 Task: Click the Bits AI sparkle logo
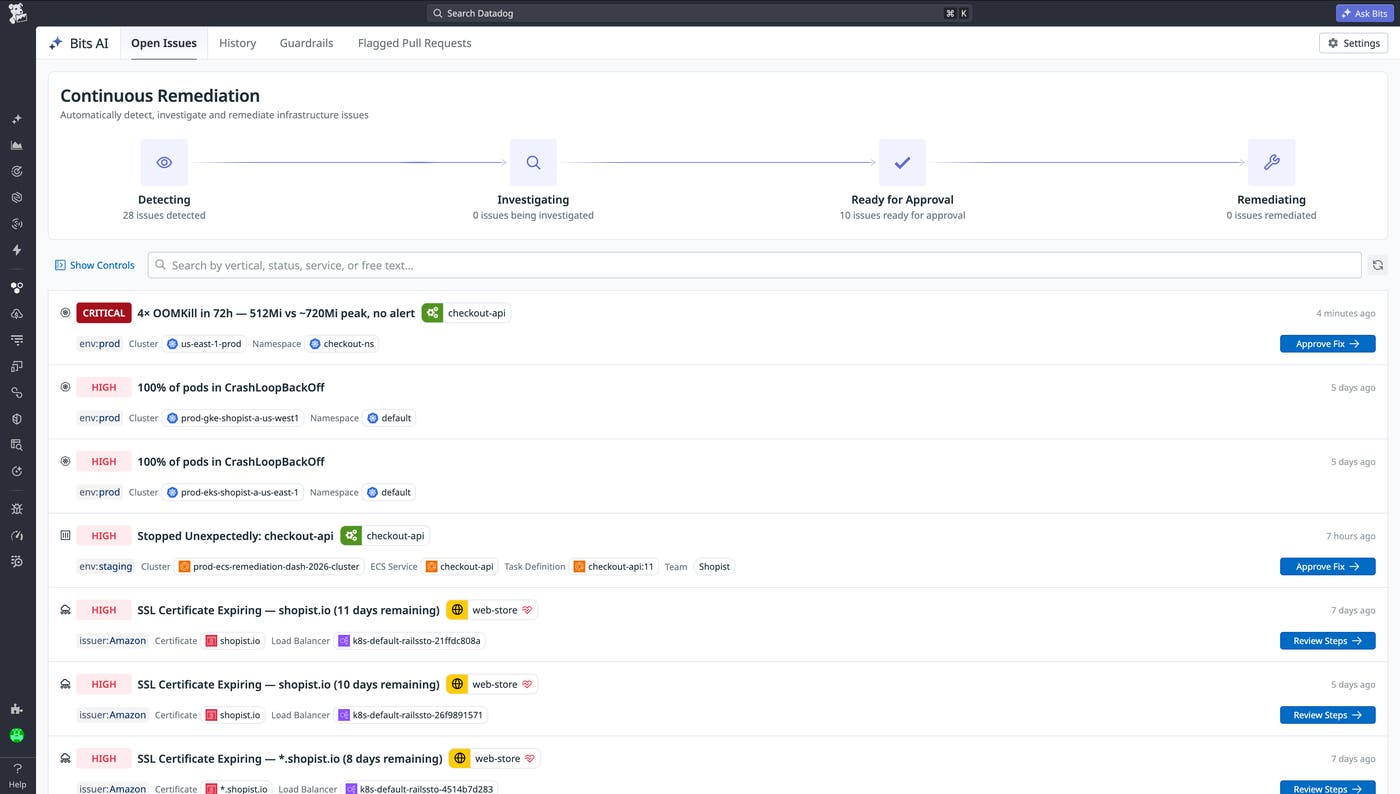(x=56, y=43)
